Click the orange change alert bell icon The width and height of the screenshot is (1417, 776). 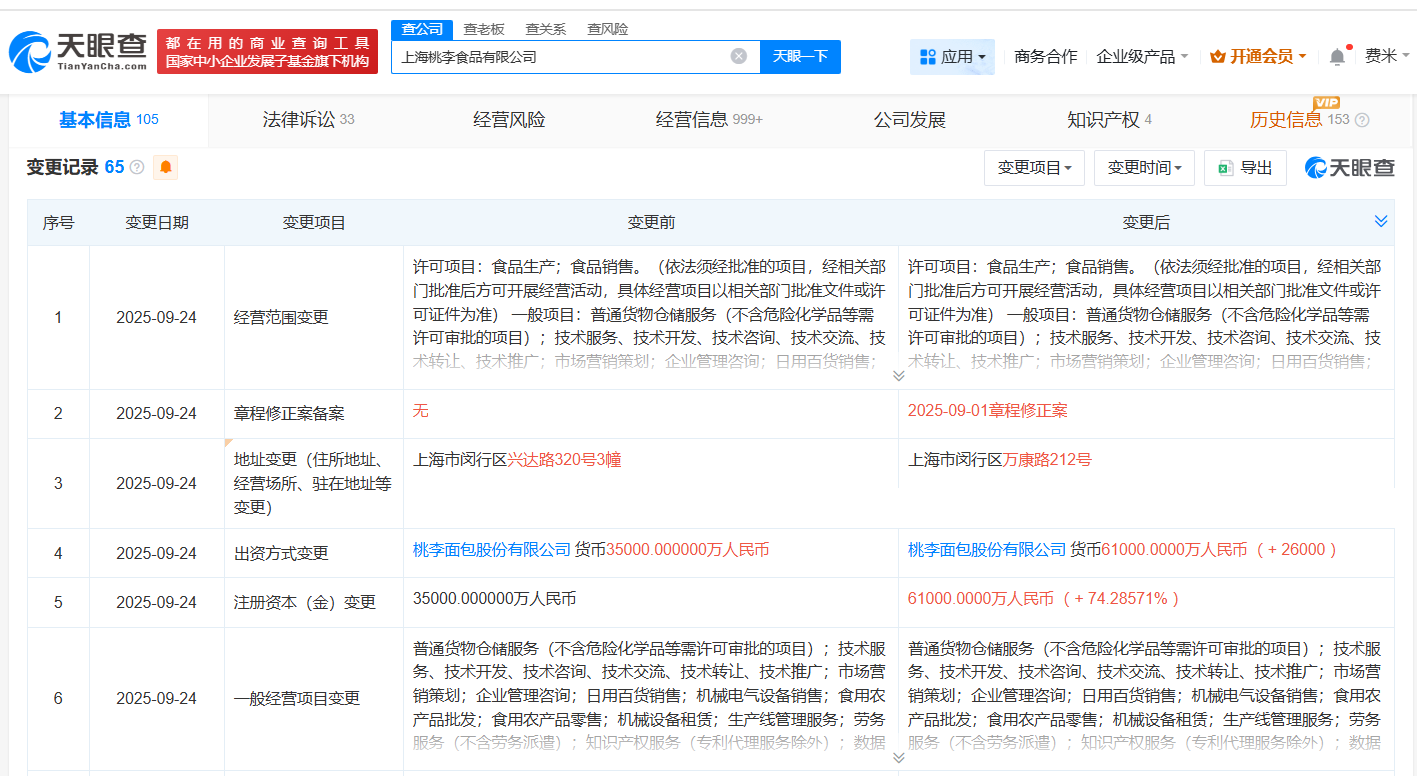click(165, 167)
